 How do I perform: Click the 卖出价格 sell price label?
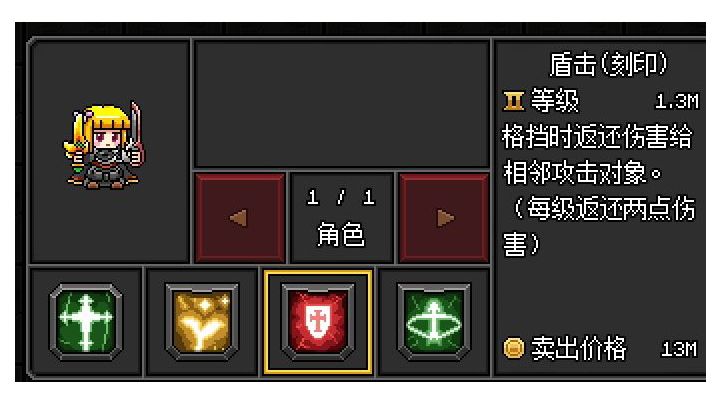(579, 348)
